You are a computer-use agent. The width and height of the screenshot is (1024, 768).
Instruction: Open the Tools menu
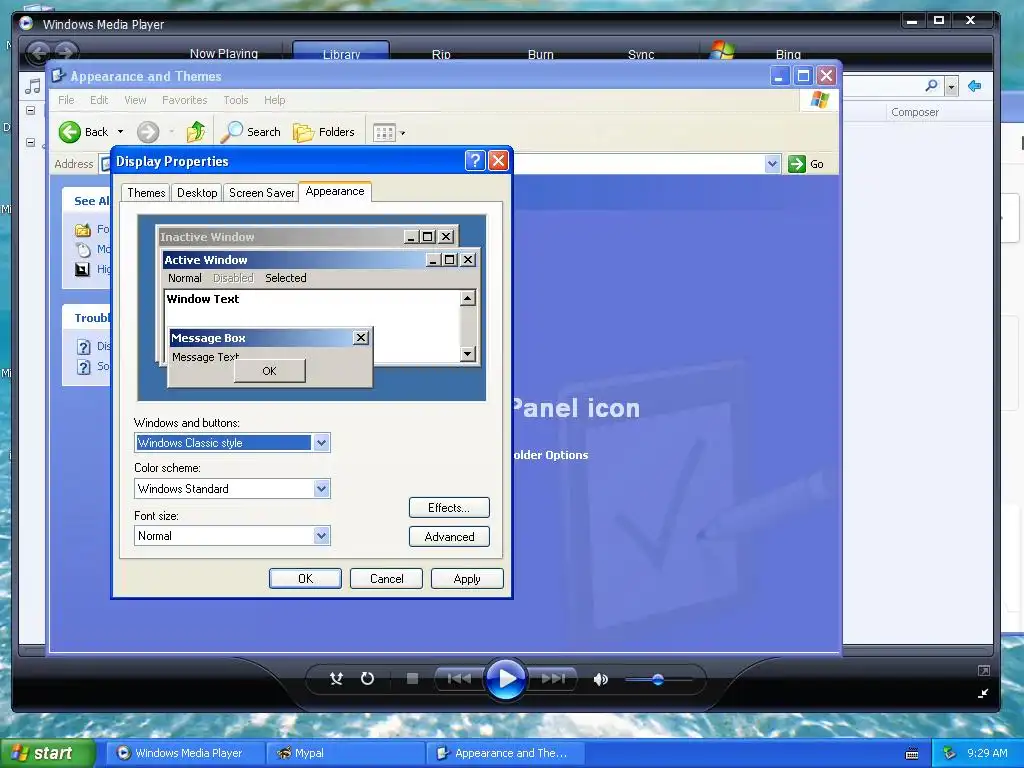click(236, 100)
